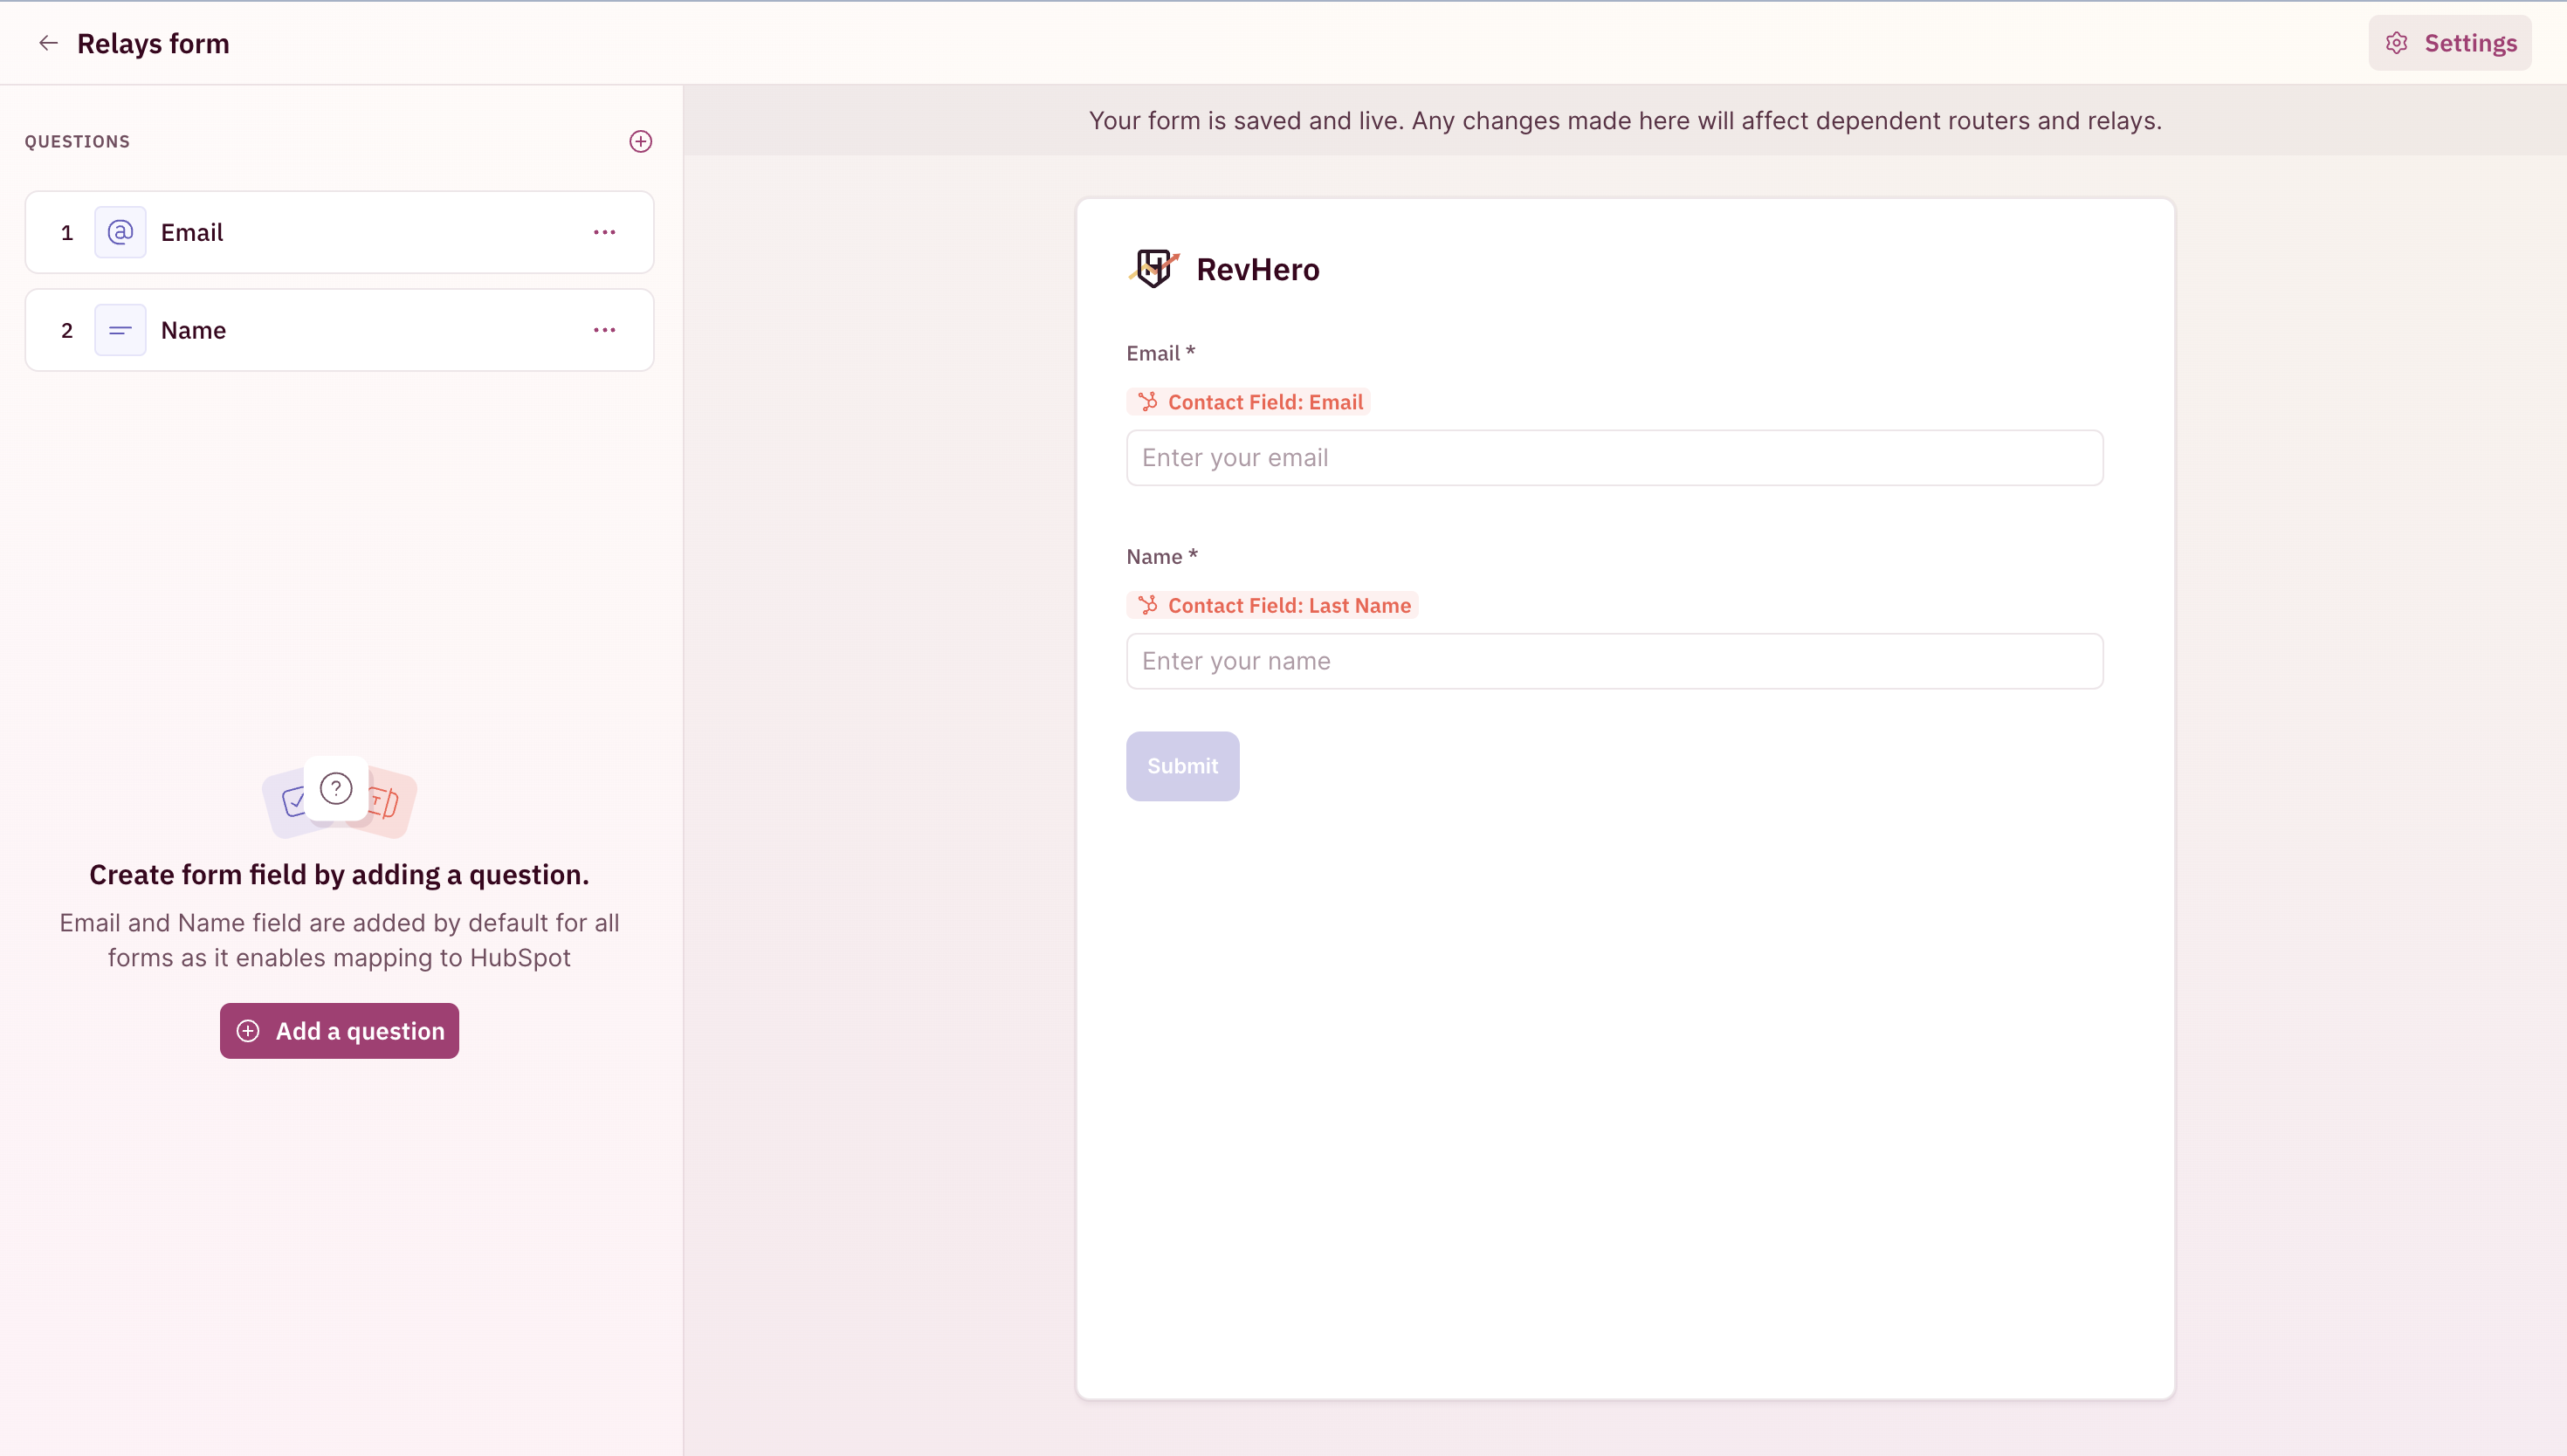Focus the Enter your email input
Image resolution: width=2567 pixels, height=1456 pixels.
(1614, 458)
